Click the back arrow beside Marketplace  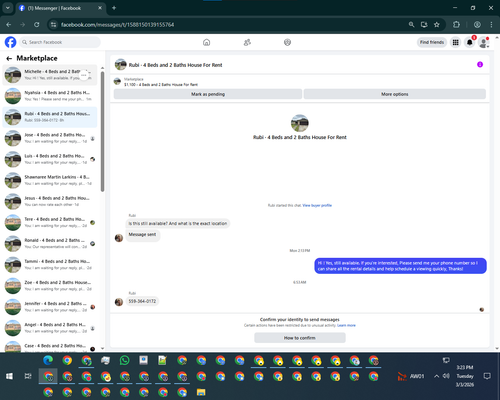click(x=9, y=58)
